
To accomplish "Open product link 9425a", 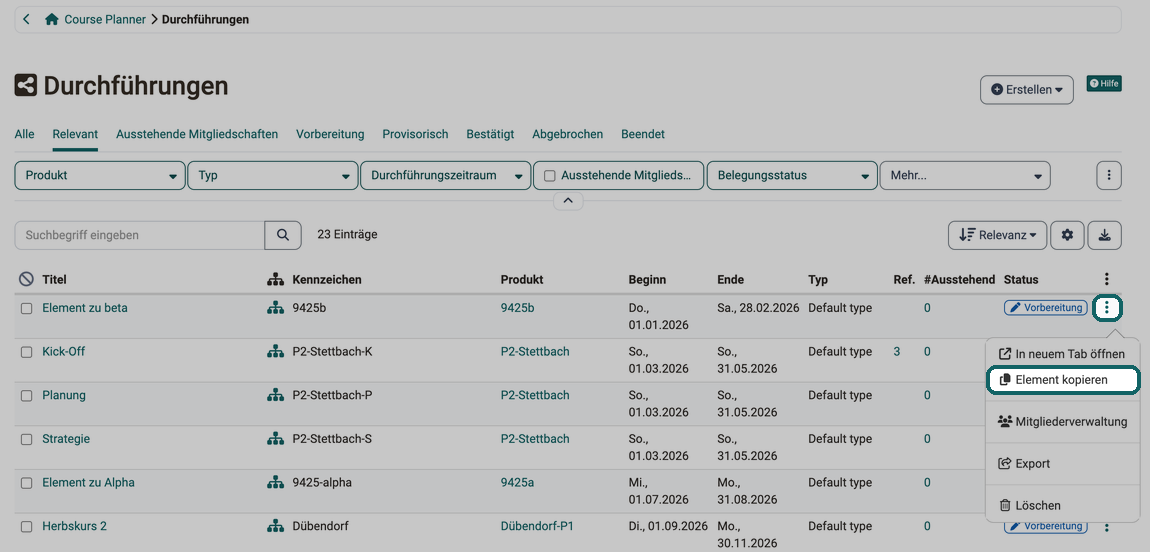I will [x=518, y=482].
